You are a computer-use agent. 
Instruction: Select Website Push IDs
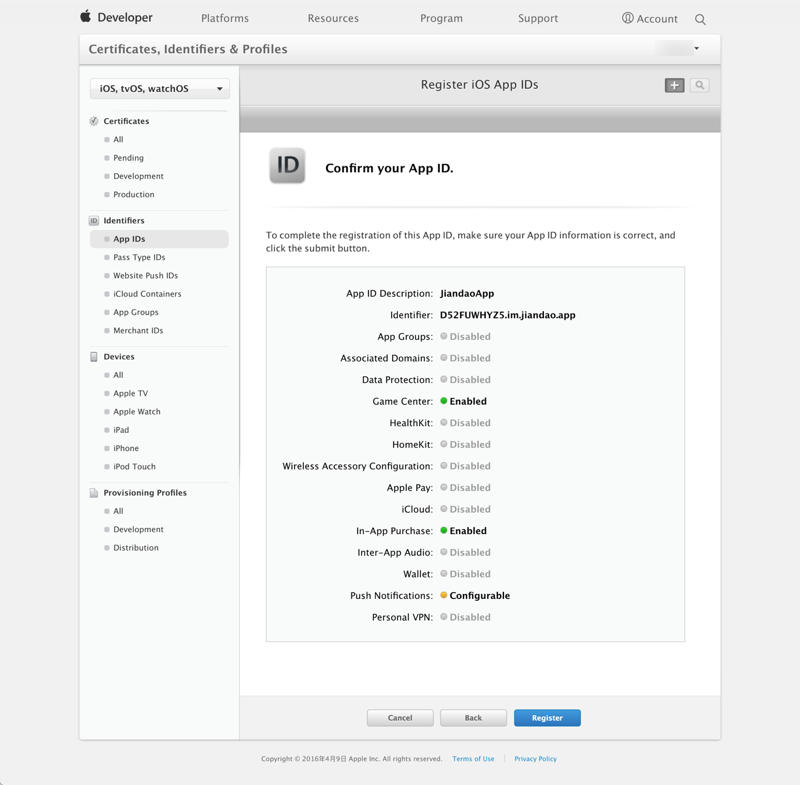[145, 275]
